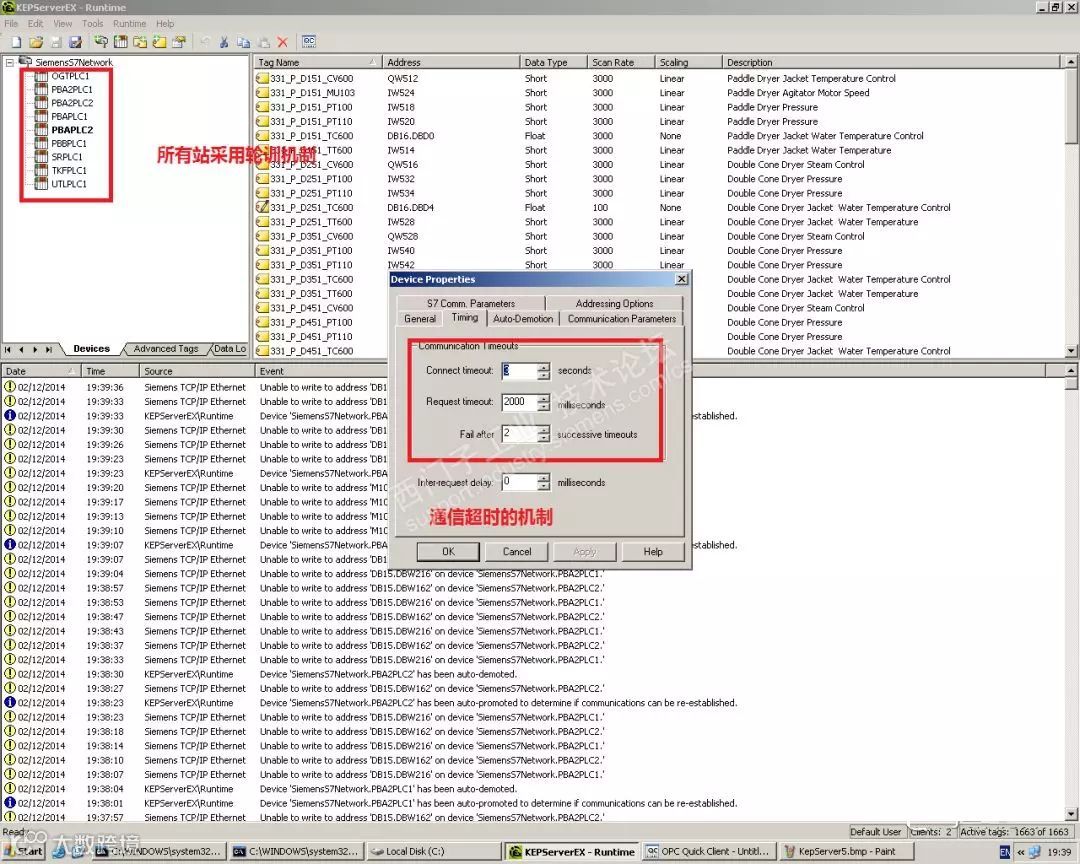Click the tag icon of 331_P_D251_TC600
This screenshot has width=1080, height=864.
tap(262, 207)
